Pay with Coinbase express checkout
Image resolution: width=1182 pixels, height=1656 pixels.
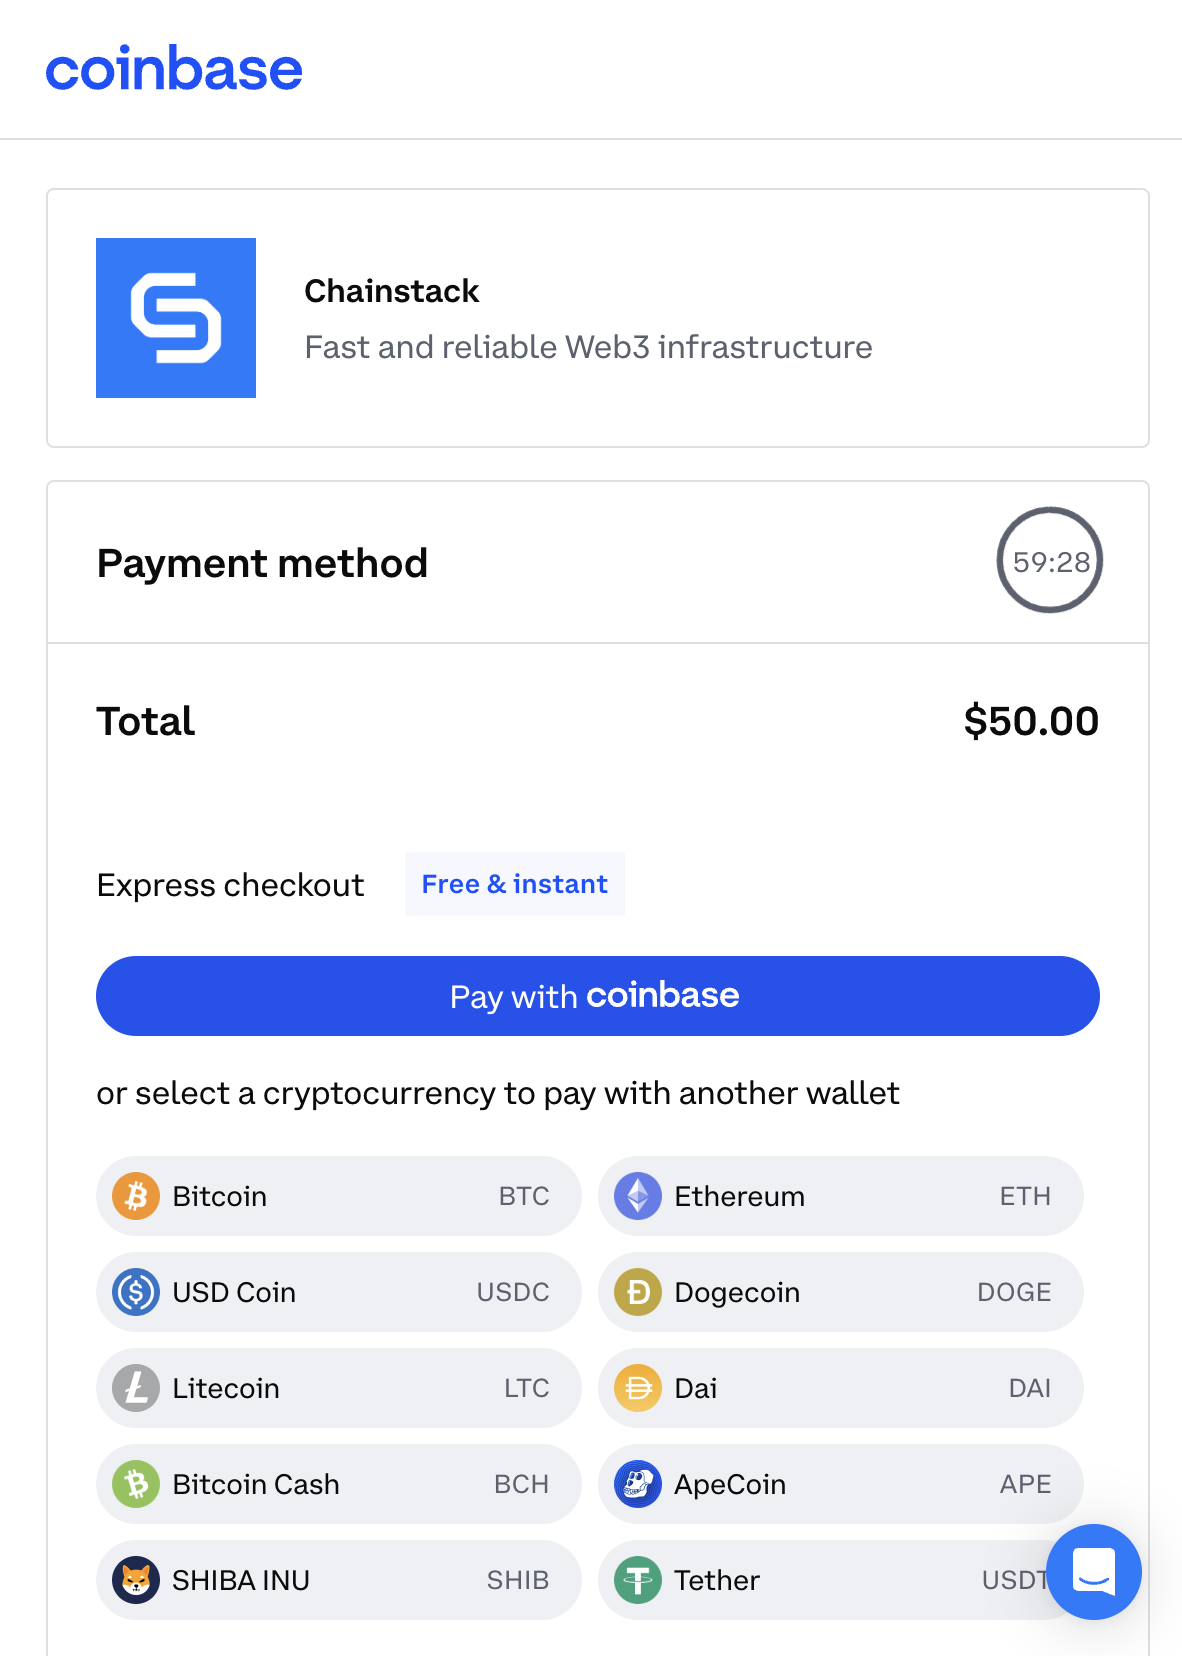coord(598,996)
